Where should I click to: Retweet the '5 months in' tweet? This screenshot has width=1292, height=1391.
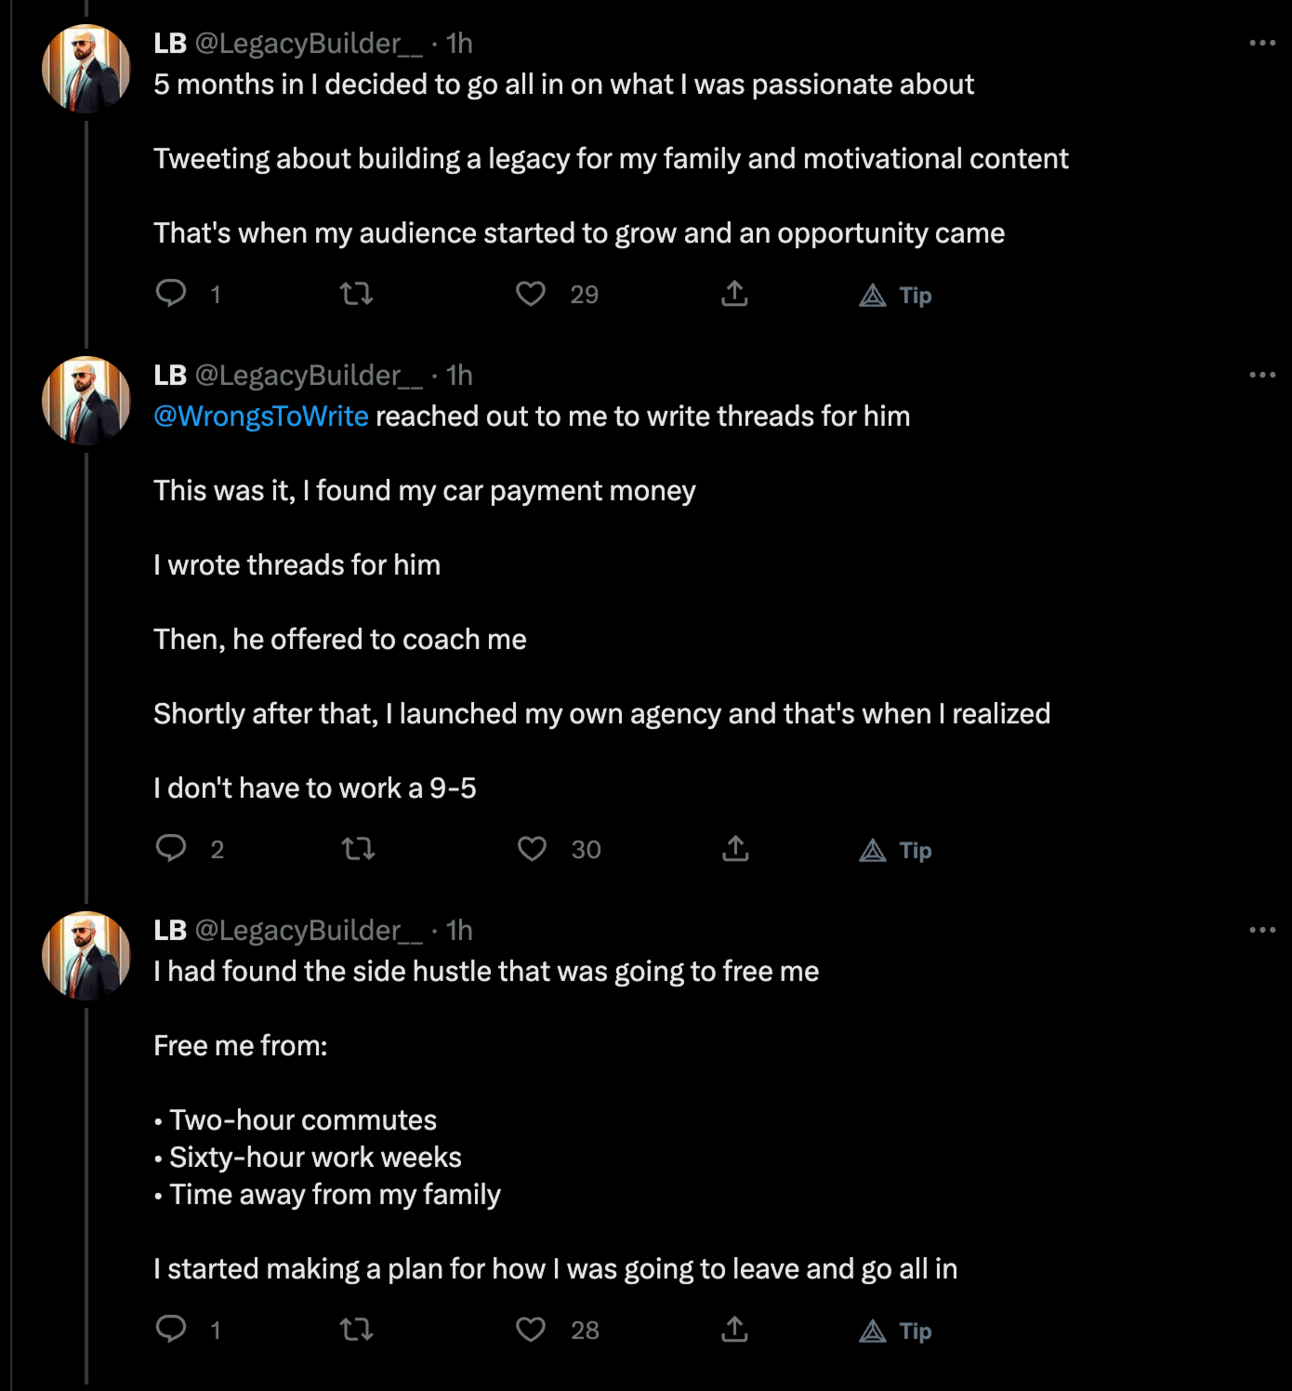pyautogui.click(x=357, y=293)
